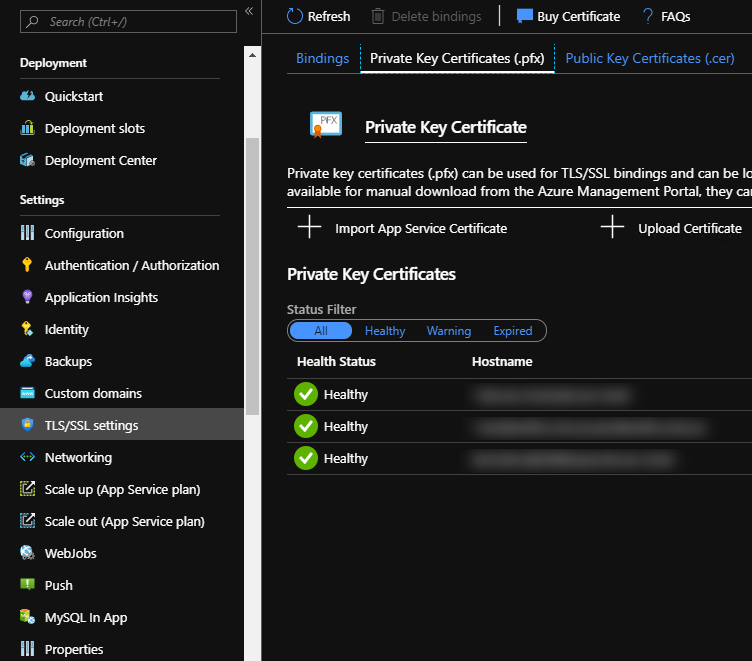Click the Push notification icon
This screenshot has width=752, height=661.
27,584
